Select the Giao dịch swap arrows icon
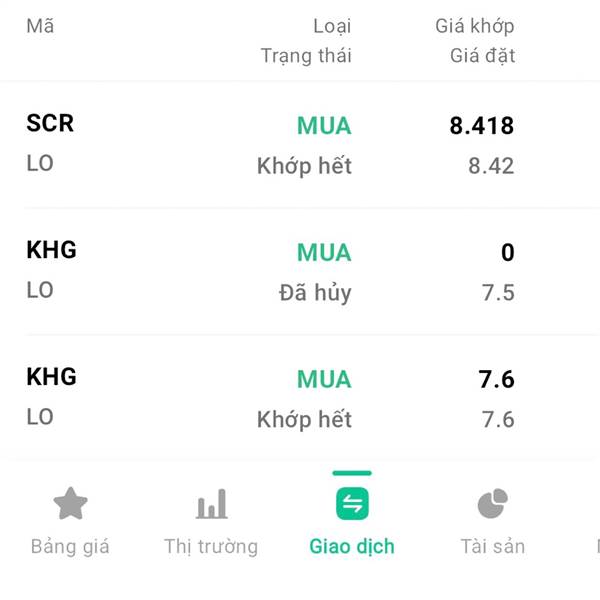 tap(352, 504)
